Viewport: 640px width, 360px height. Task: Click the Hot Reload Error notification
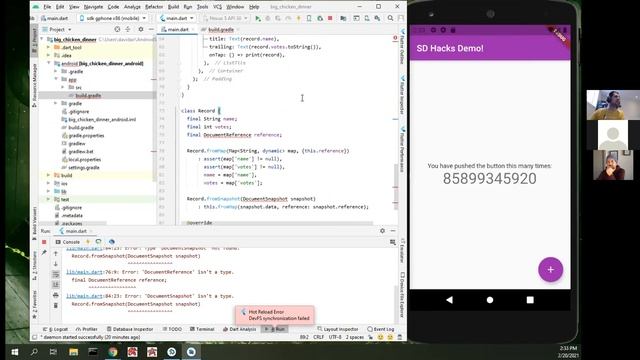(x=275, y=315)
